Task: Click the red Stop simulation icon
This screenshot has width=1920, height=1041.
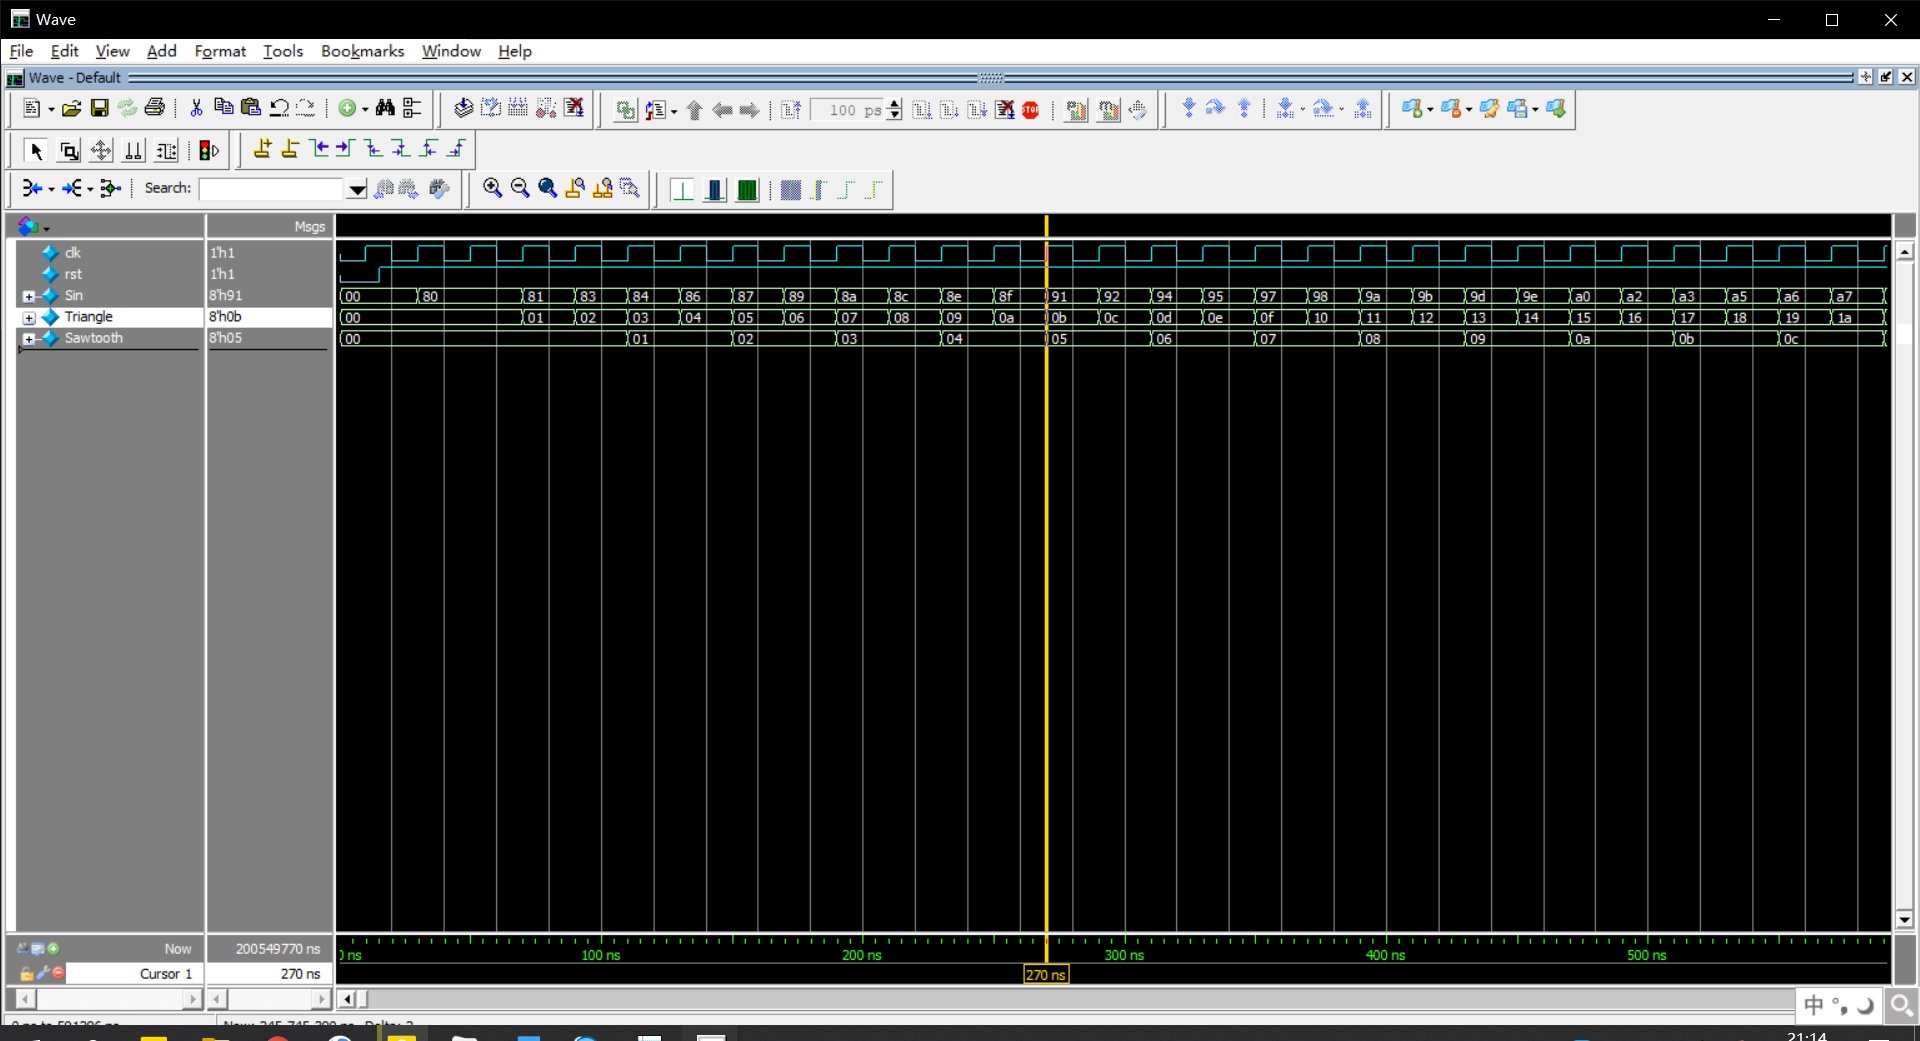Action: (1031, 110)
